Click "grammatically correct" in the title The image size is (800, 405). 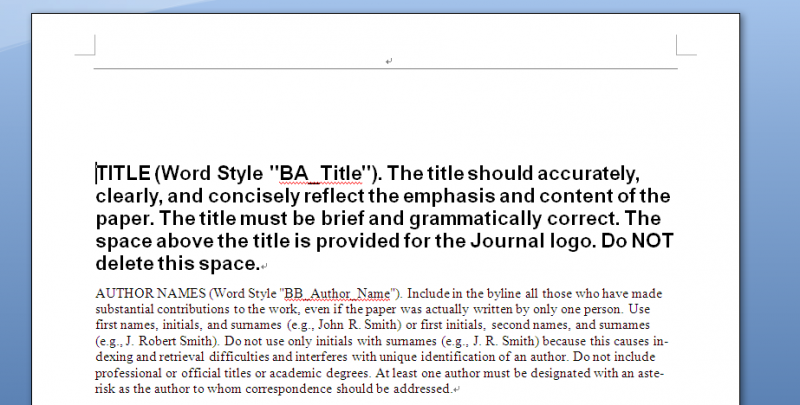(x=514, y=218)
